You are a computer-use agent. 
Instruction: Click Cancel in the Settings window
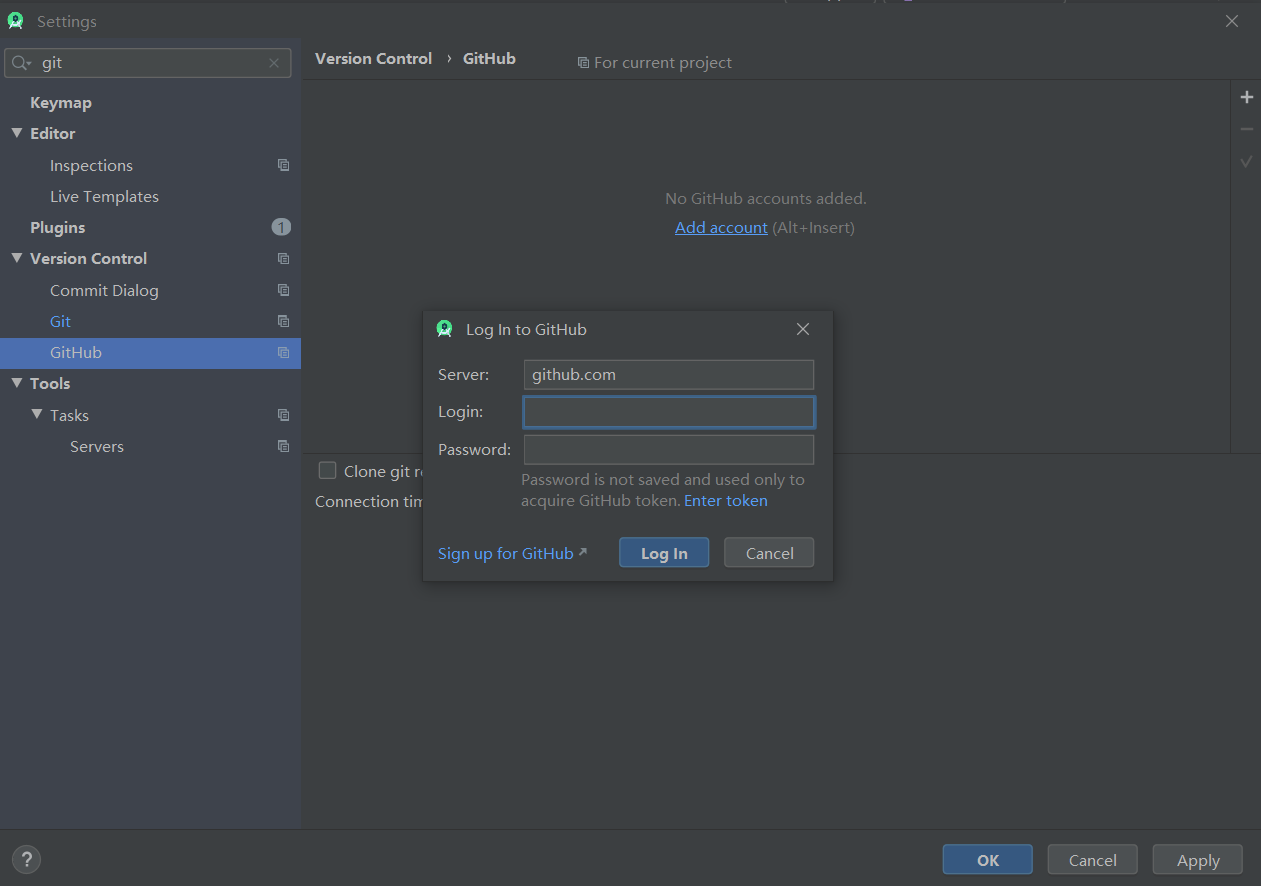[1093, 860]
